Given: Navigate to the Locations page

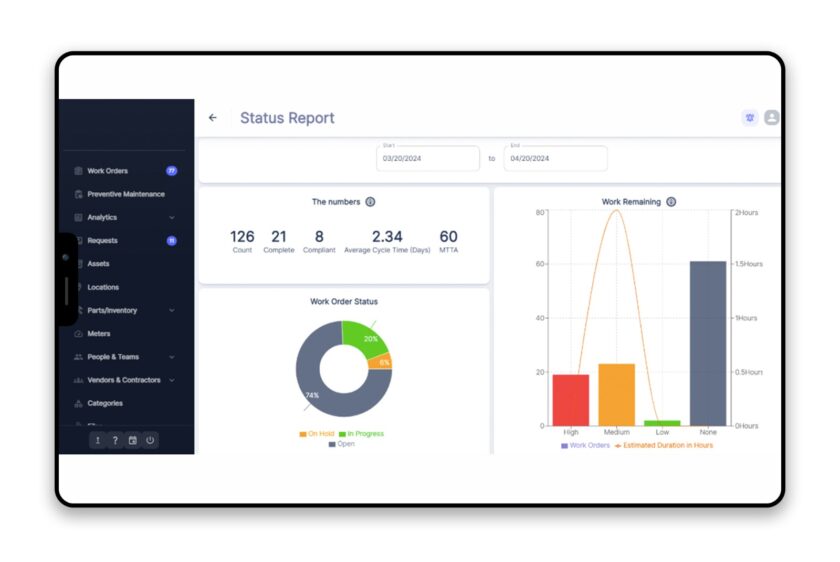Looking at the screenshot, I should [102, 287].
